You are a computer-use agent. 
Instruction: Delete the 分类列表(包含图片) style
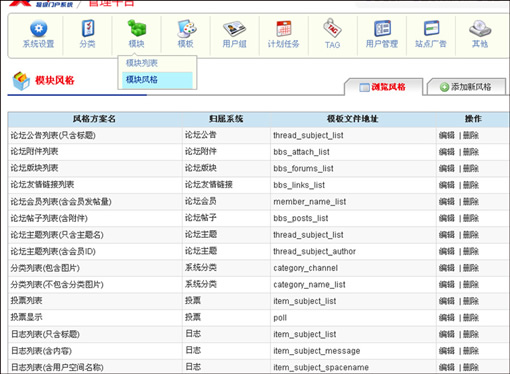471,268
